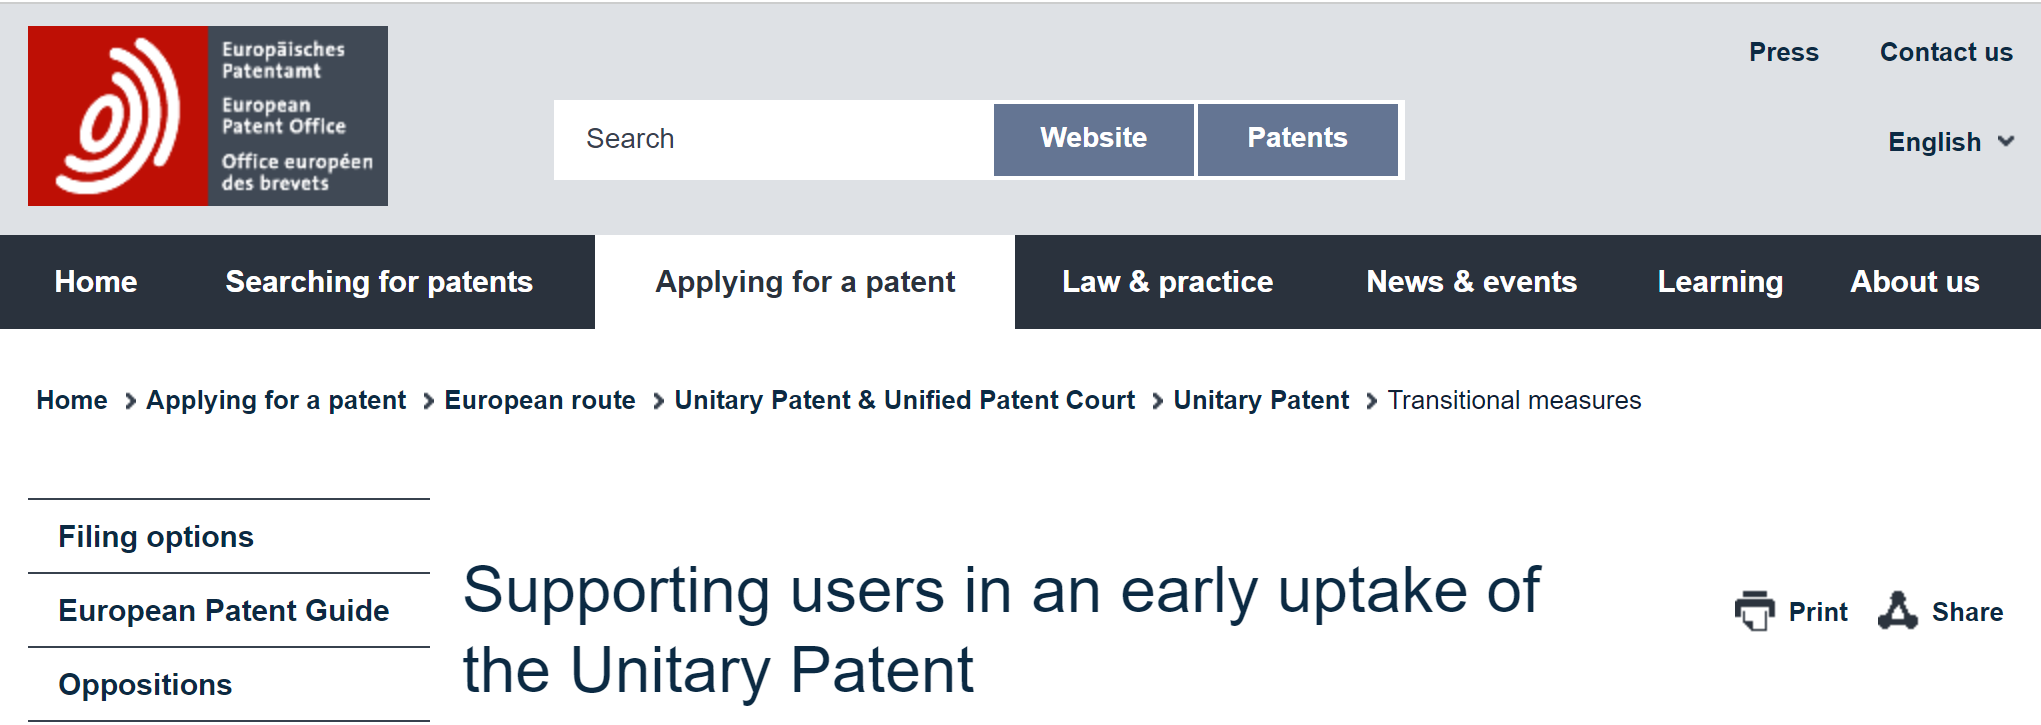Screen dimensions: 2041x725
Task: Click the European Patent Office logo
Action: [208, 116]
